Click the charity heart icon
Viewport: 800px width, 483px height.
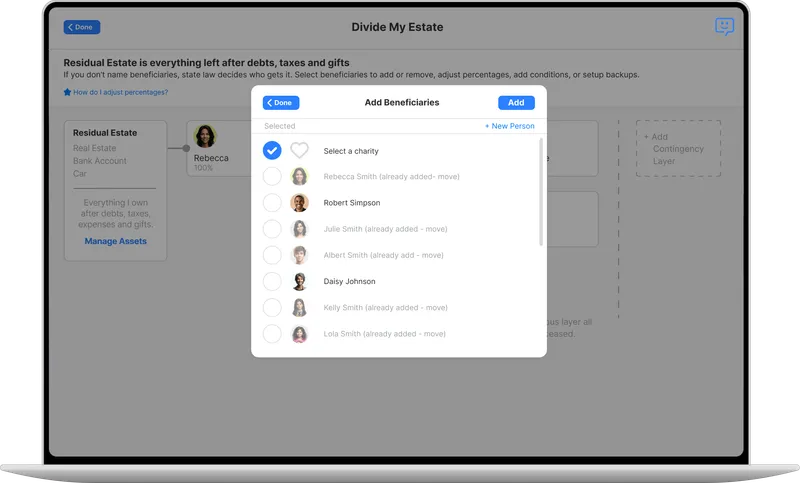[299, 150]
